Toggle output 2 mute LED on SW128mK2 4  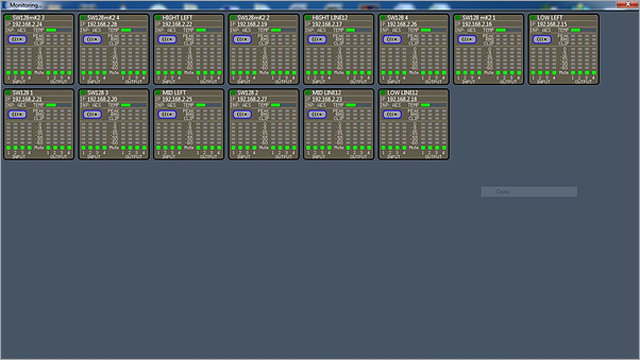point(130,73)
